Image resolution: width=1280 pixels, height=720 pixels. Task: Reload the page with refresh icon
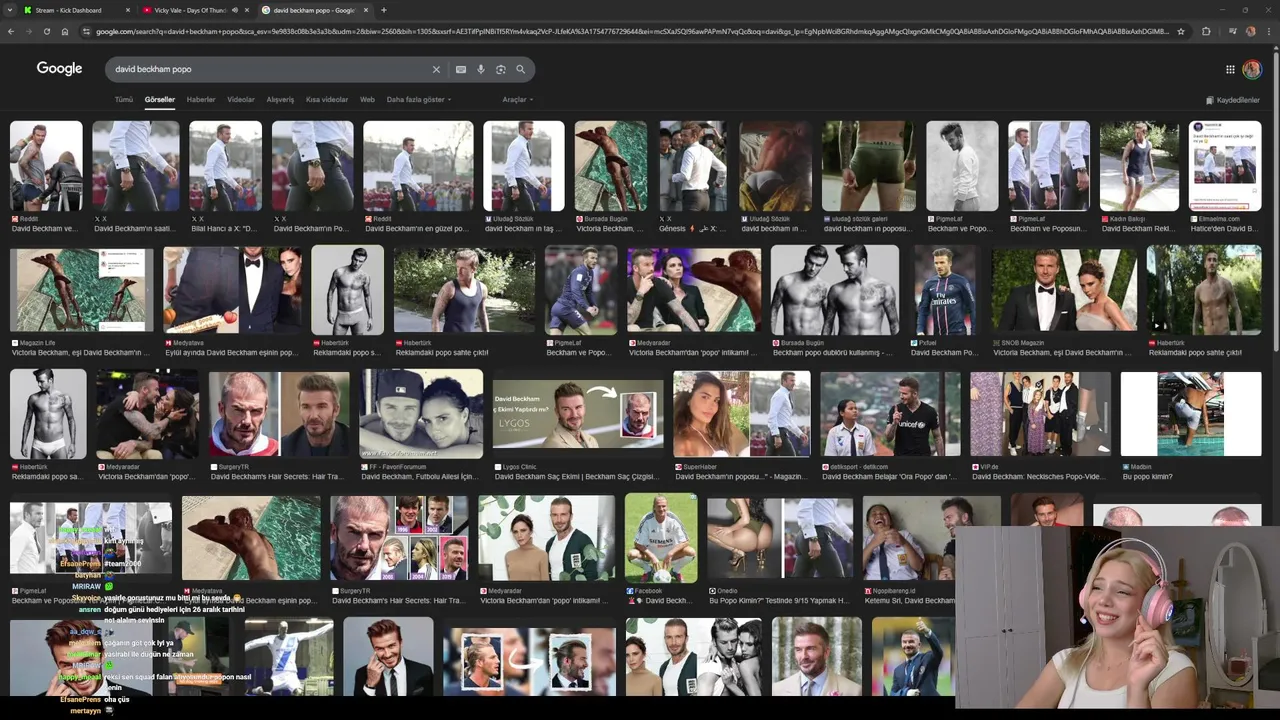tap(46, 31)
